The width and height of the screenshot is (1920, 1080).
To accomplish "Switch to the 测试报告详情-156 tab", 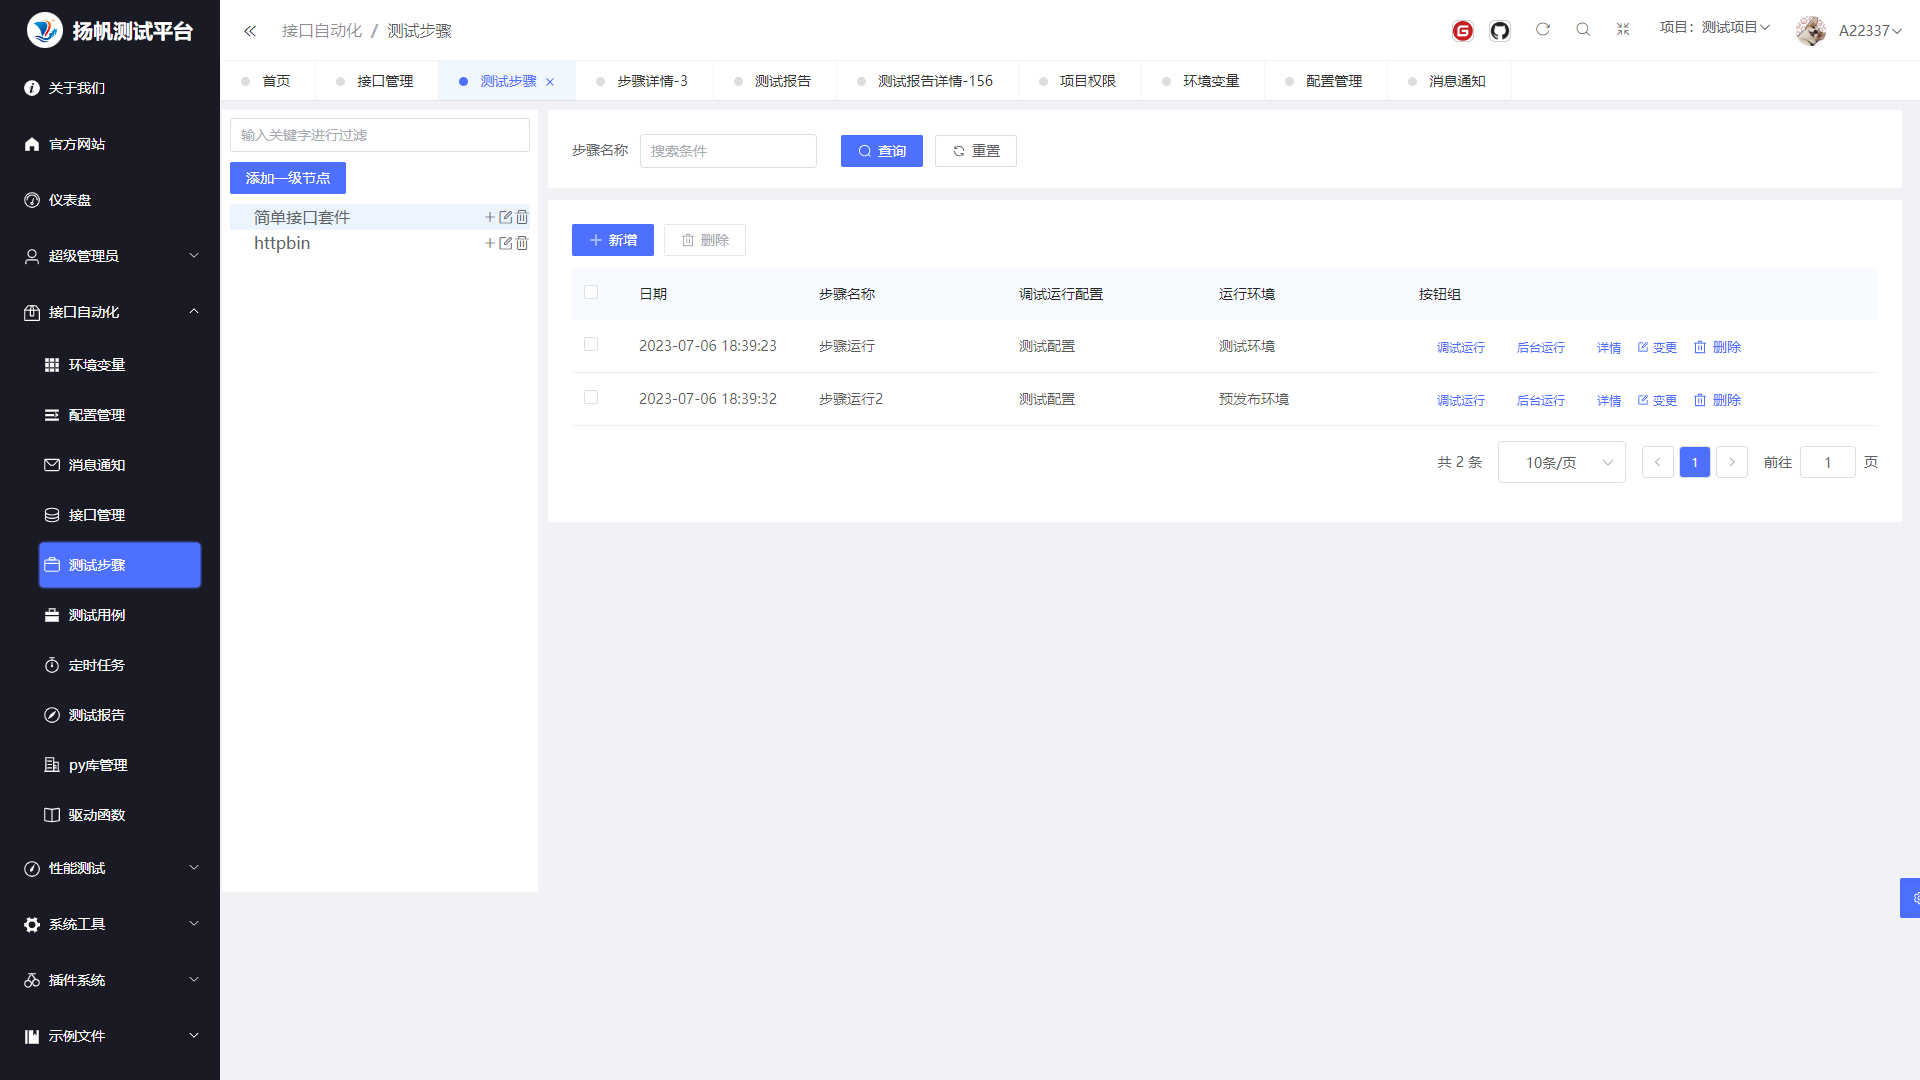I will [934, 81].
